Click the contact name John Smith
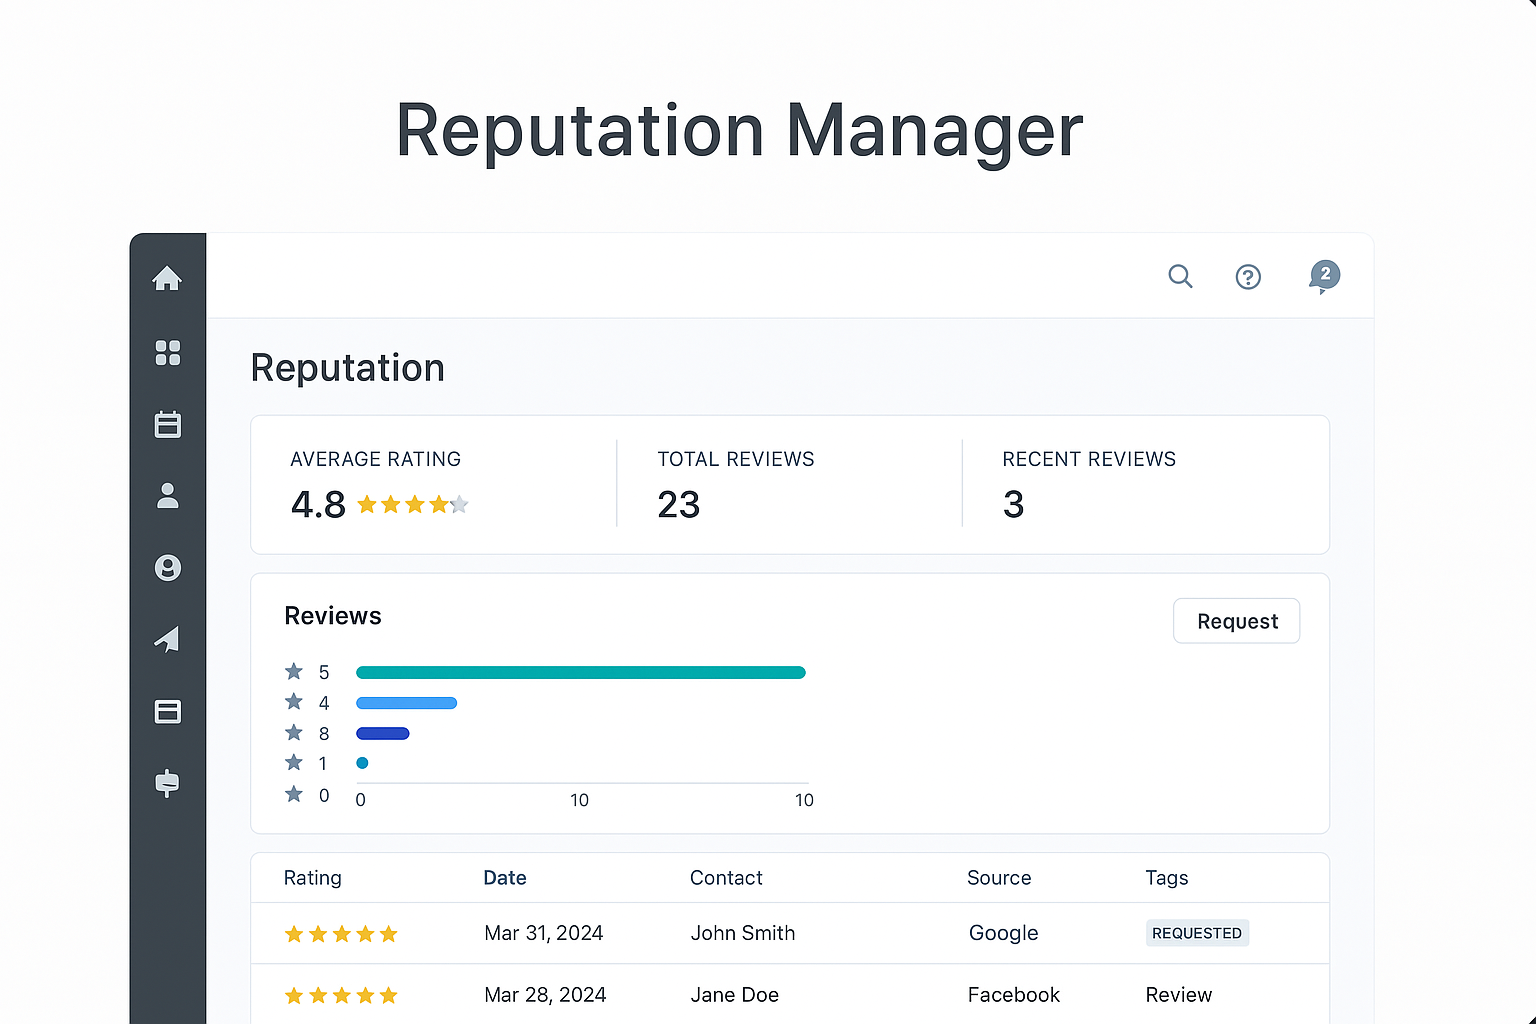The image size is (1536, 1024). pos(743,933)
